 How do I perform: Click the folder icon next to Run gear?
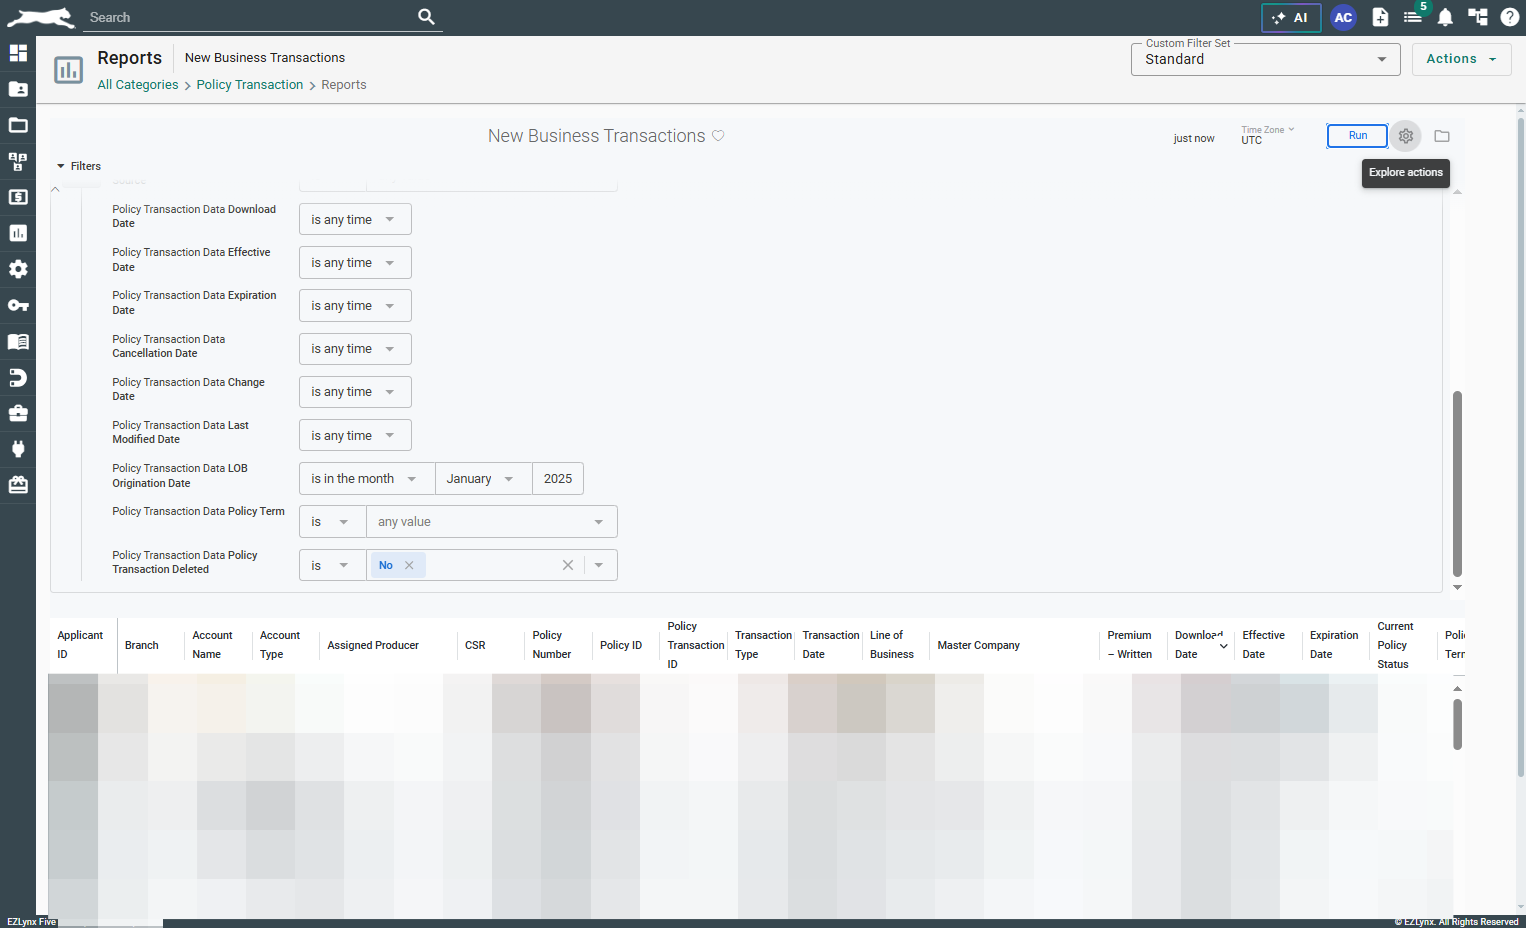[x=1442, y=136]
